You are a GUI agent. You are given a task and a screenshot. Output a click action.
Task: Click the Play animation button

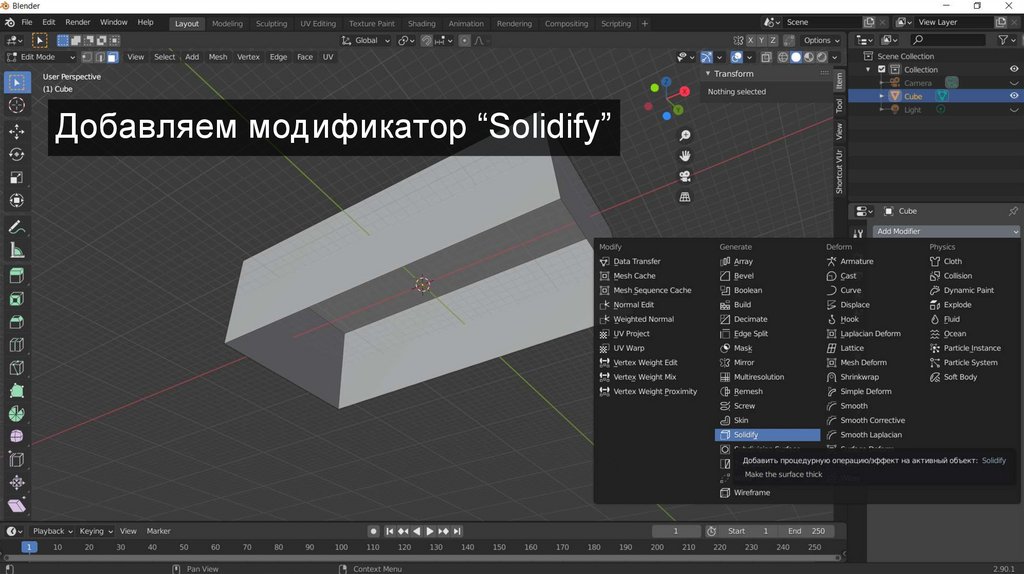pos(430,532)
